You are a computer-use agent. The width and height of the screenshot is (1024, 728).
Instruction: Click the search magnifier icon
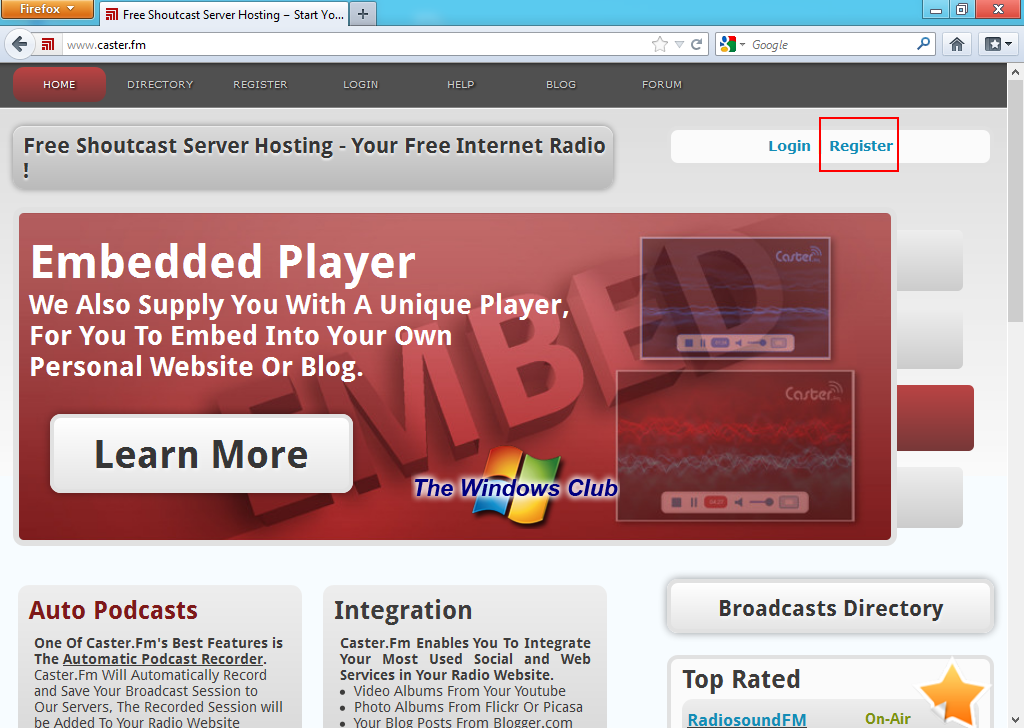(923, 44)
